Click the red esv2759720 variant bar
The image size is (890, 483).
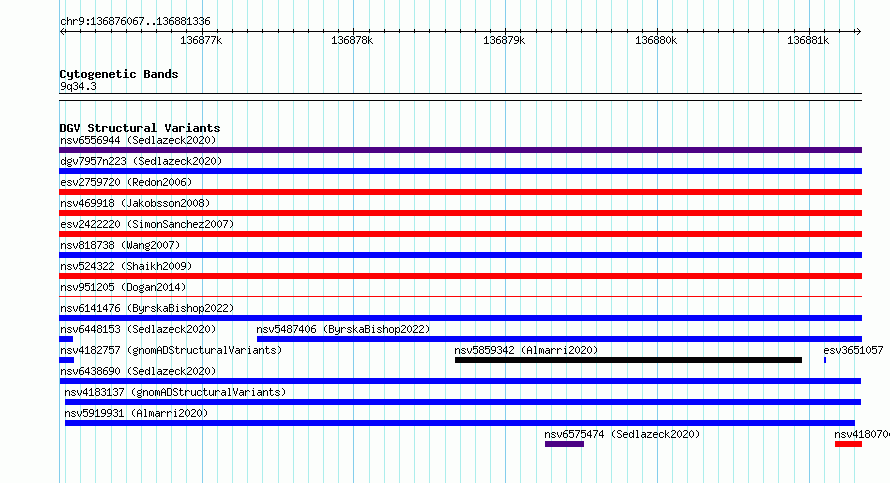pos(460,192)
